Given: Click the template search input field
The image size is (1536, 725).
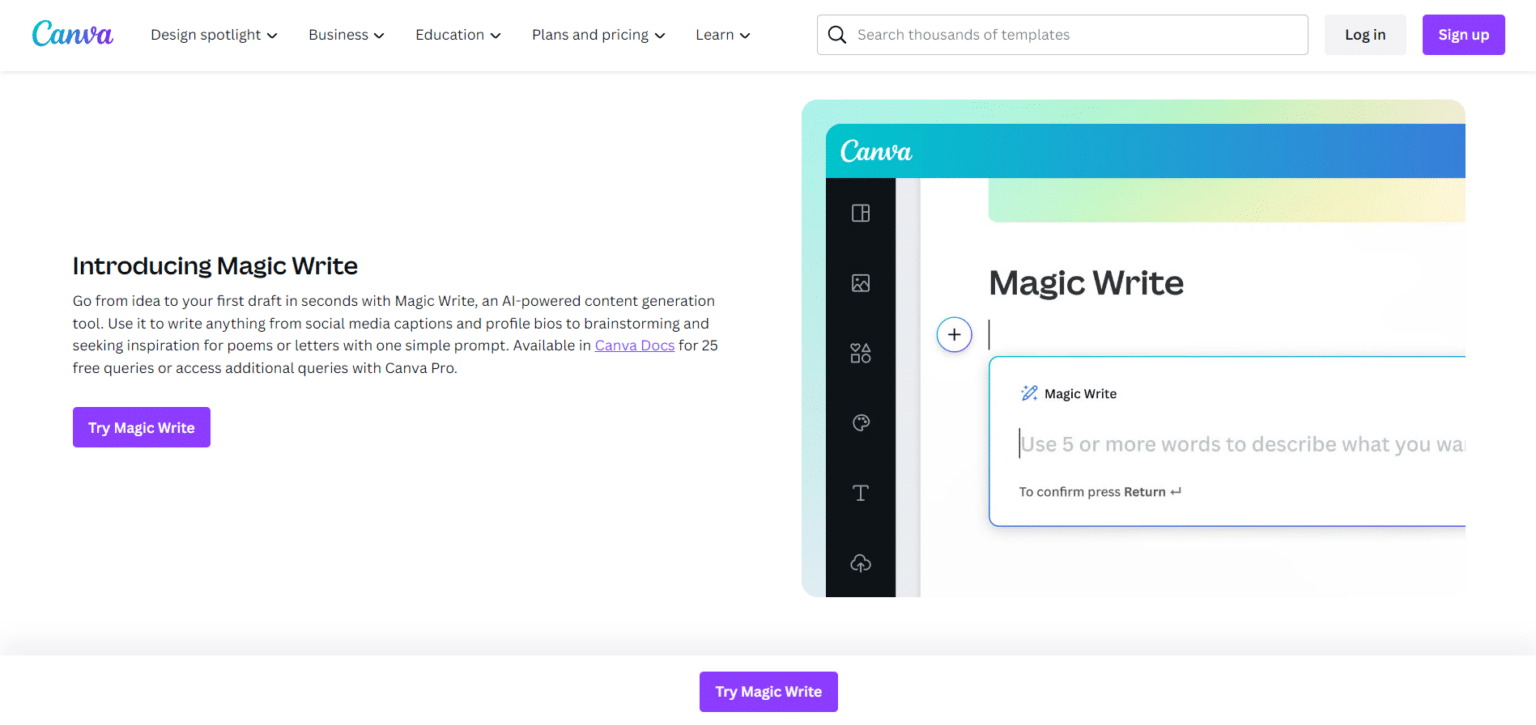Looking at the screenshot, I should (1062, 34).
